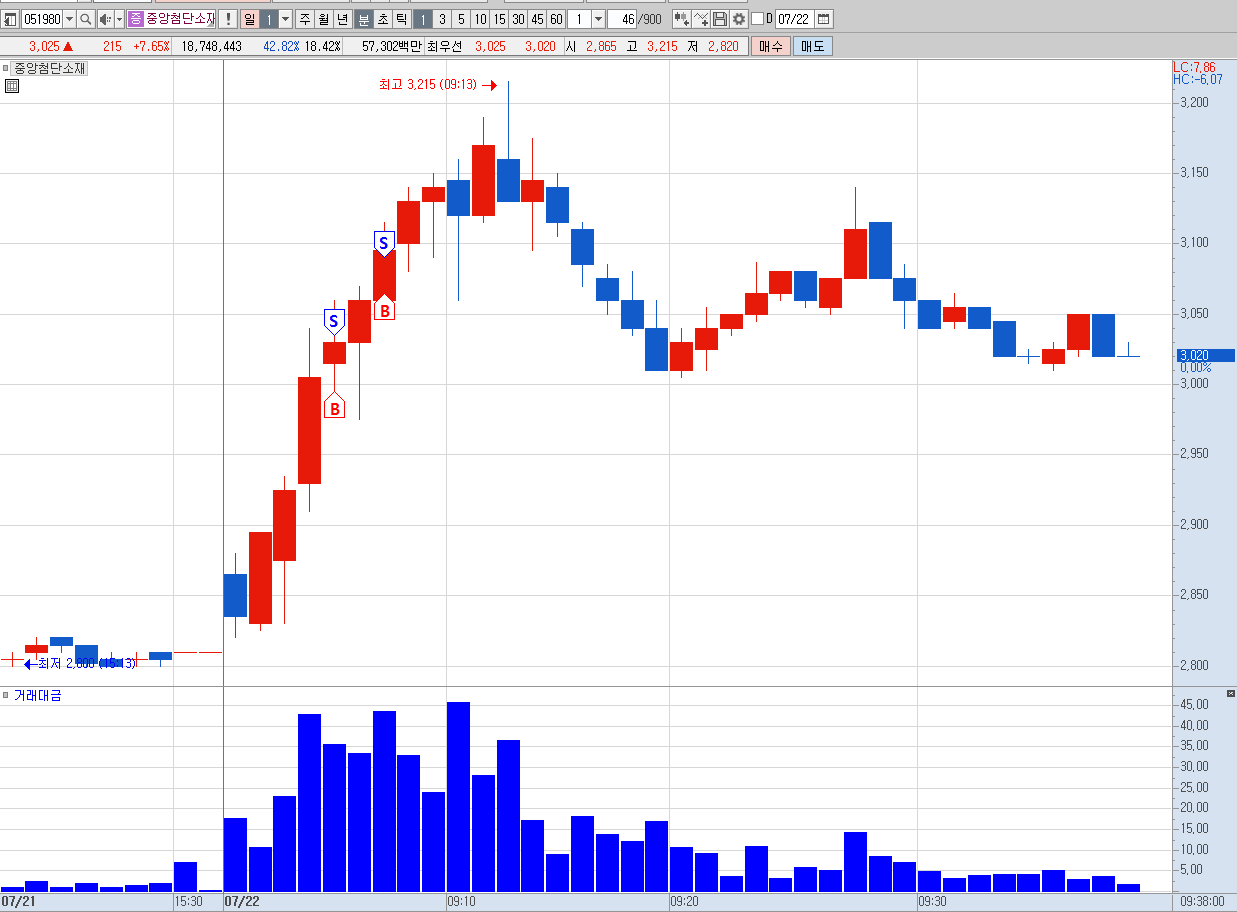
Task: Click the grid table icon under chart title
Action: point(11,86)
